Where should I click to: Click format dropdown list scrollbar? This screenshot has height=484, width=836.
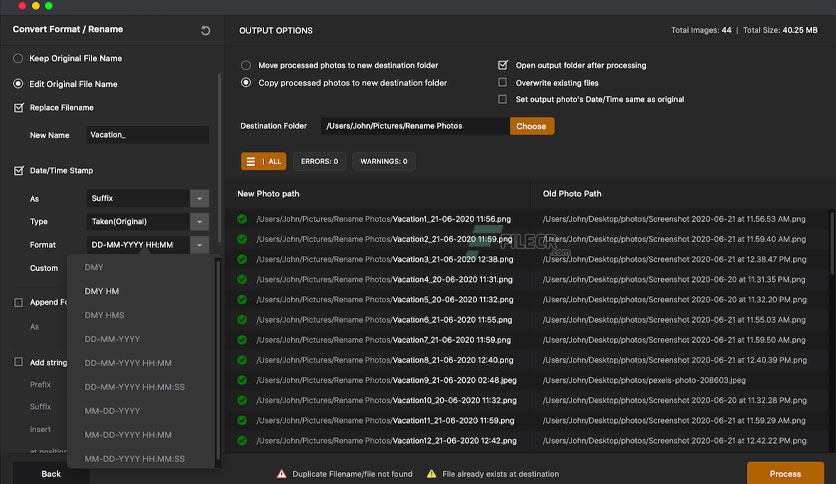(218, 362)
